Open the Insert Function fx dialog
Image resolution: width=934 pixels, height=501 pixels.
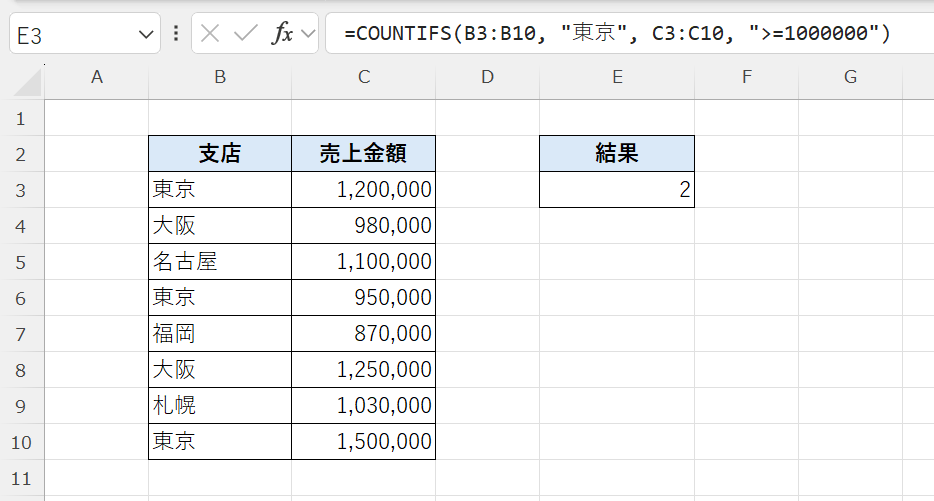point(283,34)
